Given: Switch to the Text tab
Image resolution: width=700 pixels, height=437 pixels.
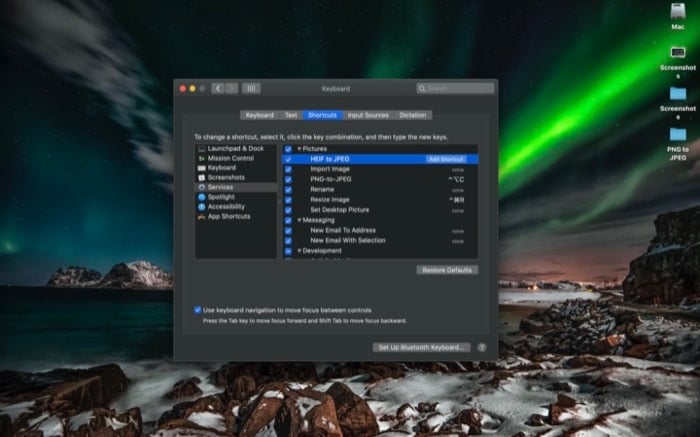Looking at the screenshot, I should pos(291,115).
